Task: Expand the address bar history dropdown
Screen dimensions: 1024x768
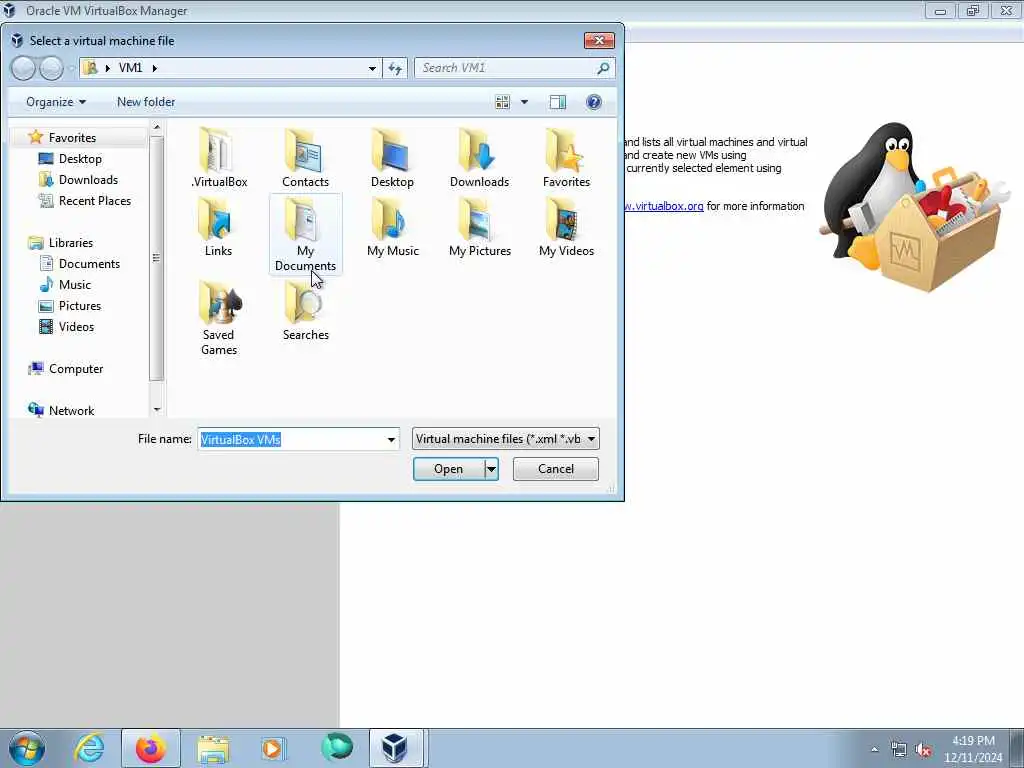Action: (372, 68)
